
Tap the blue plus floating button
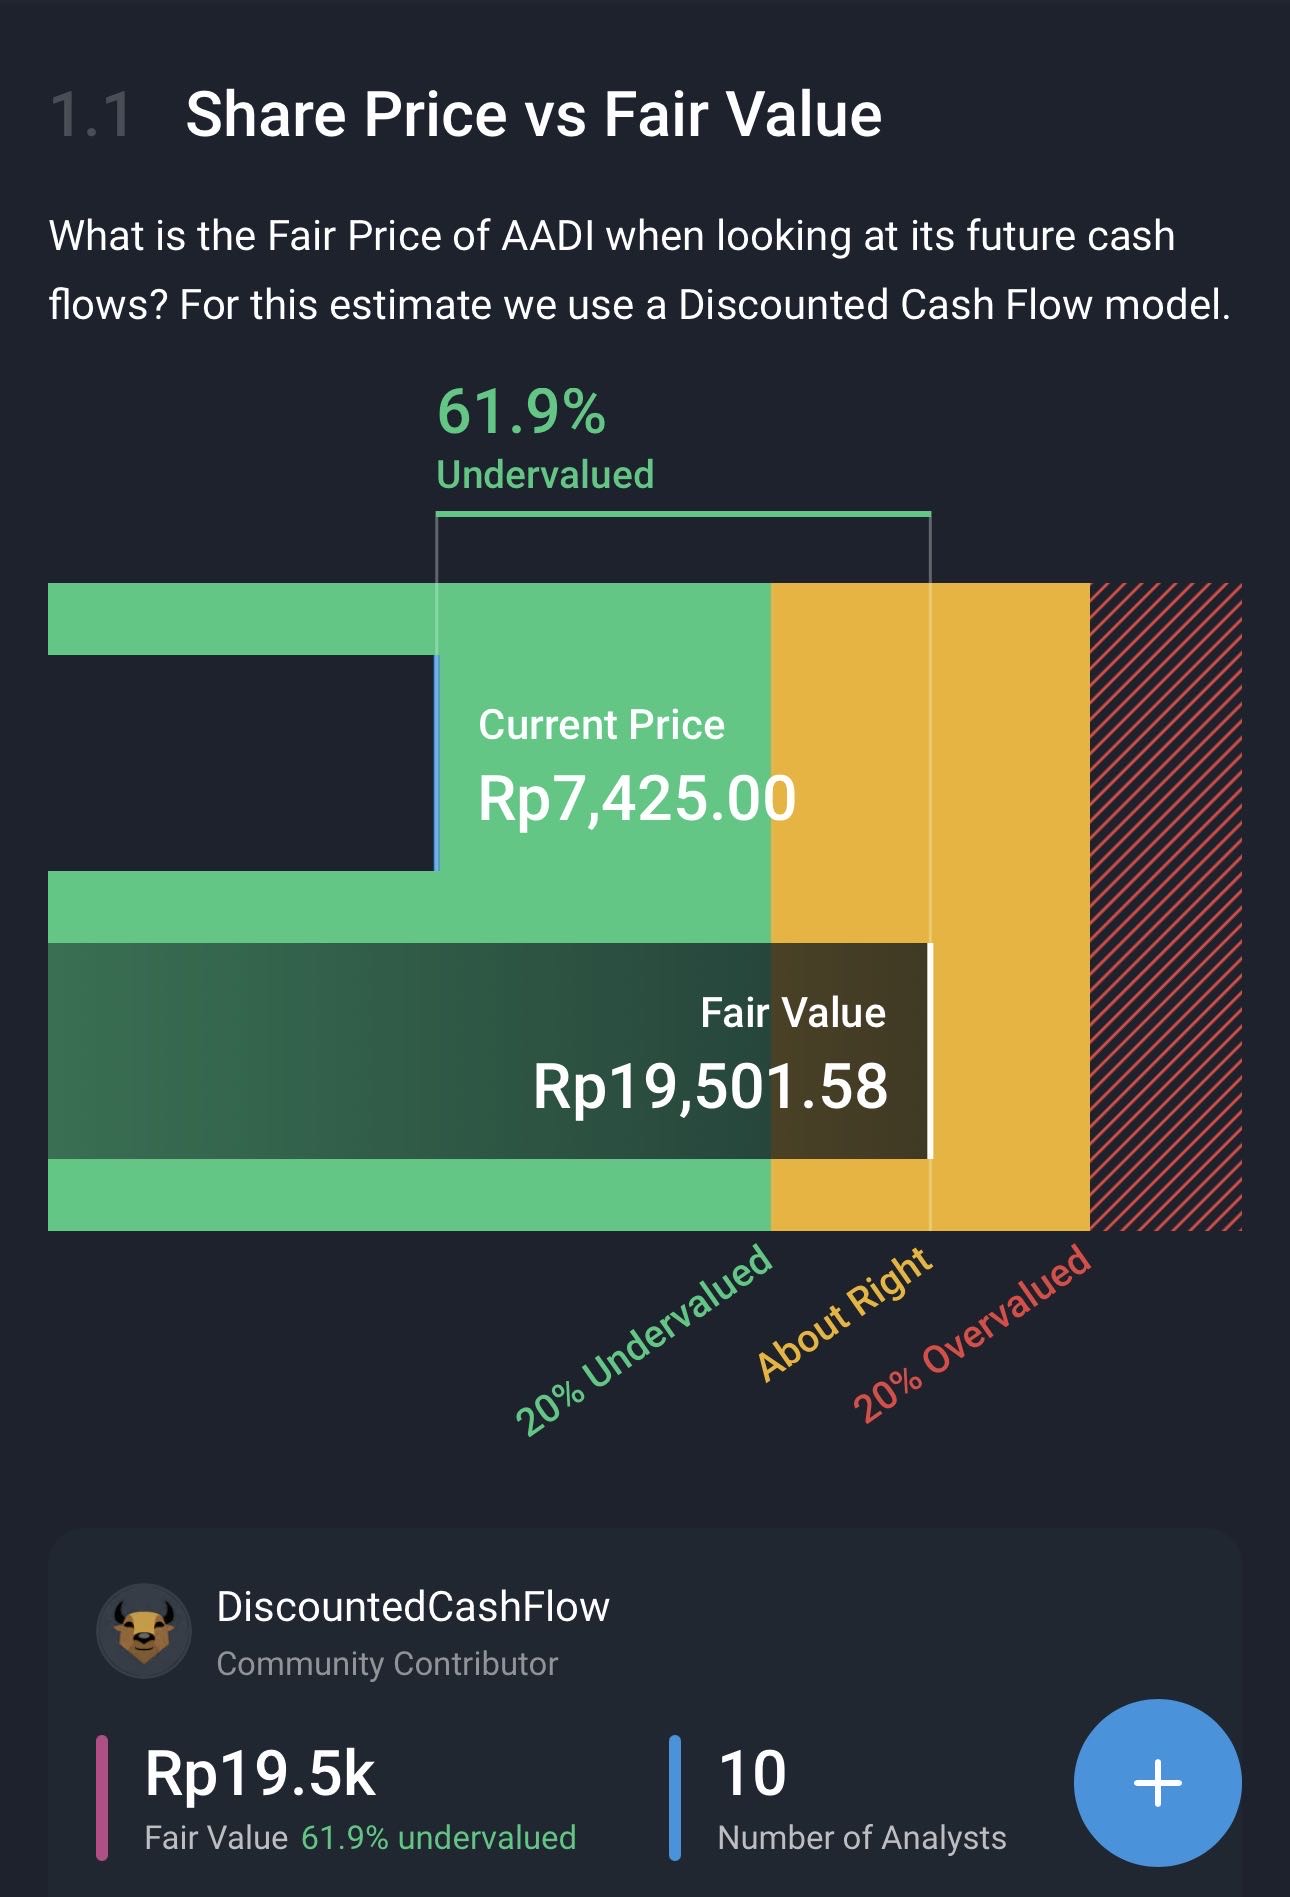[1157, 1782]
